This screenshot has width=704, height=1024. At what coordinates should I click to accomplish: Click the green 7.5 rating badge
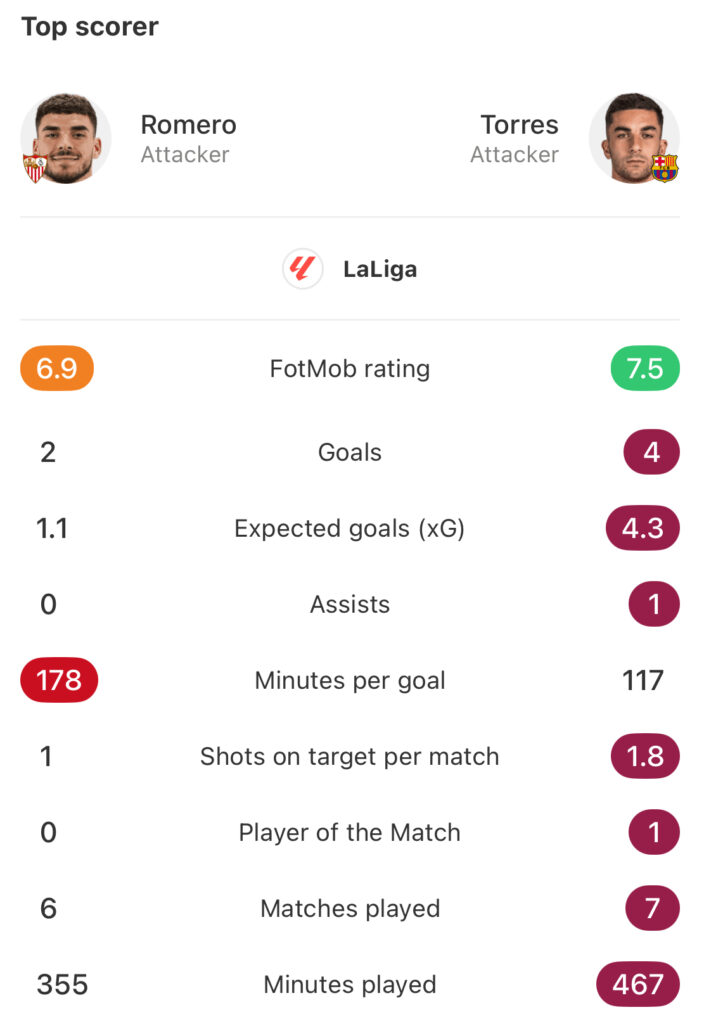[645, 369]
